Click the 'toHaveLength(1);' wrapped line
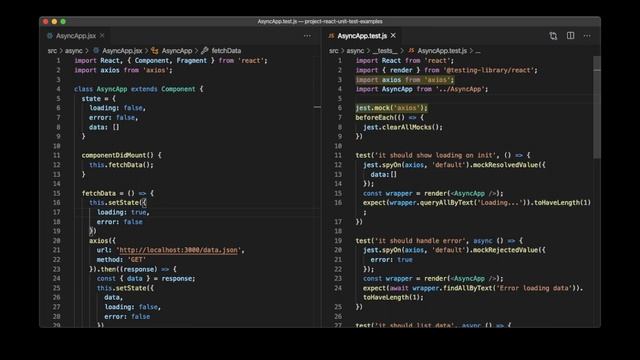The height and width of the screenshot is (360, 640). click(393, 297)
